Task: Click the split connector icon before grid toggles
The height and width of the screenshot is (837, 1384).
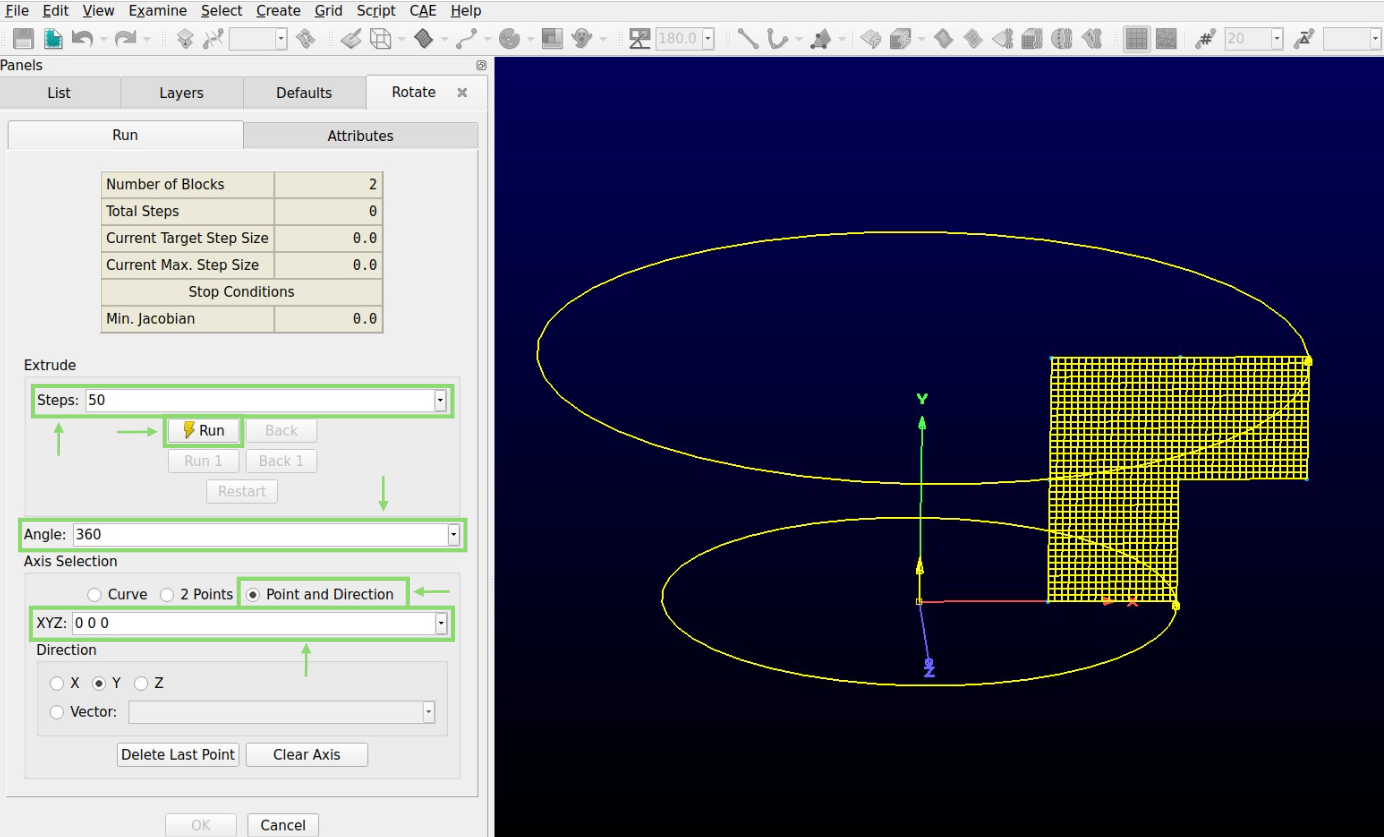Action: pyautogui.click(x=1092, y=39)
